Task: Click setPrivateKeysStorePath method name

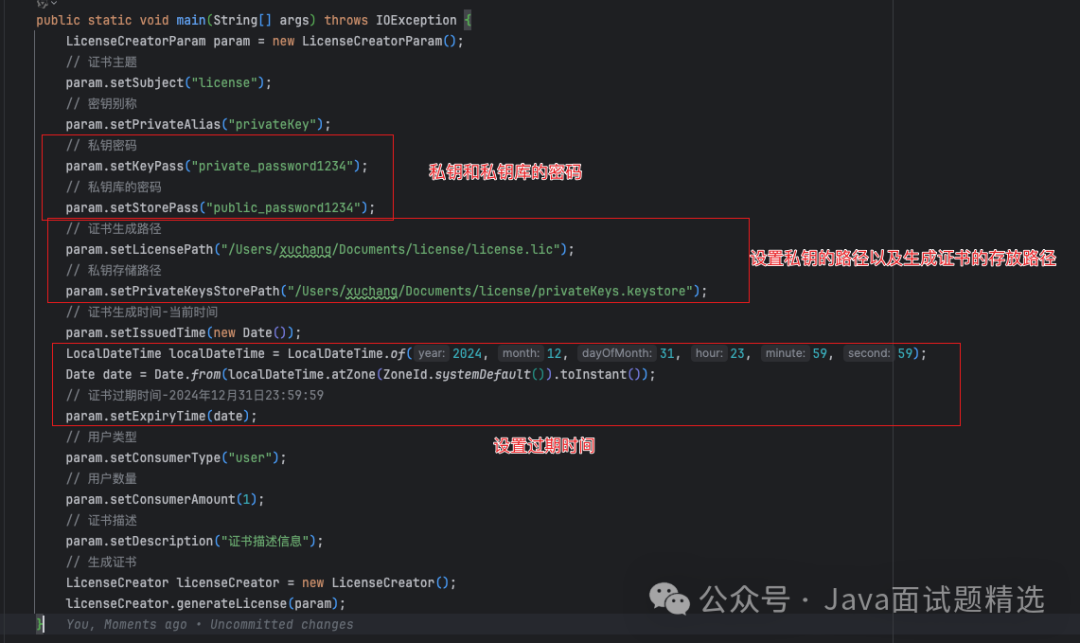Action: (195, 291)
